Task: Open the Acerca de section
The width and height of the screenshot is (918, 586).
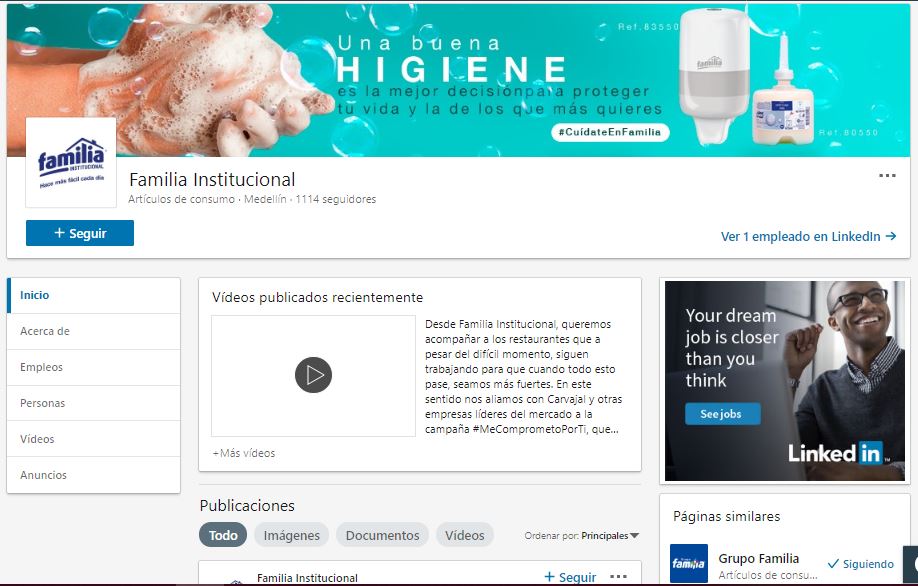Action: 94,331
